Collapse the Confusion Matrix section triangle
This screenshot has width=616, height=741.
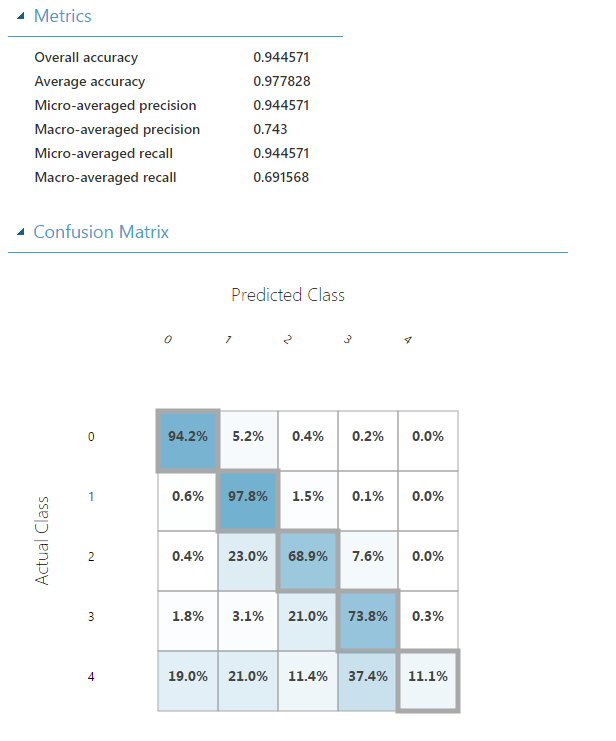[21, 232]
